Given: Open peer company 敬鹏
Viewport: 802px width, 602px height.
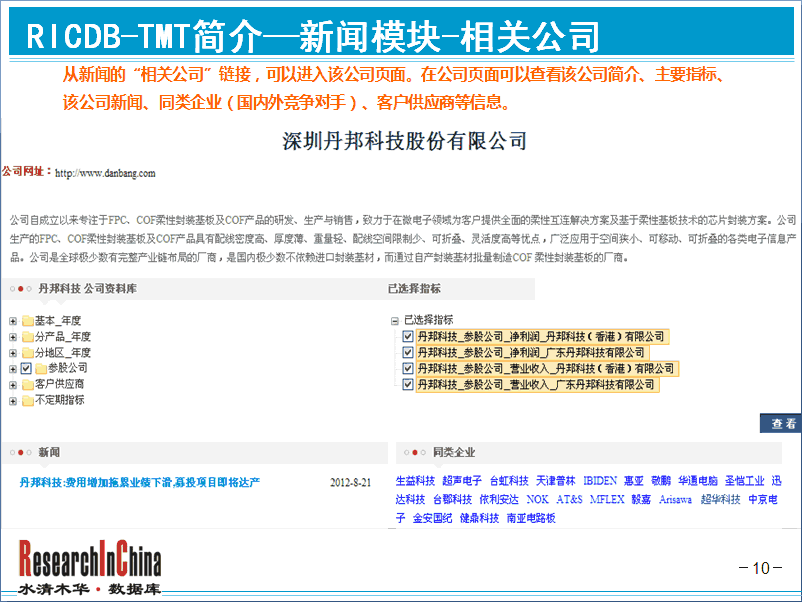Looking at the screenshot, I should point(661,481).
